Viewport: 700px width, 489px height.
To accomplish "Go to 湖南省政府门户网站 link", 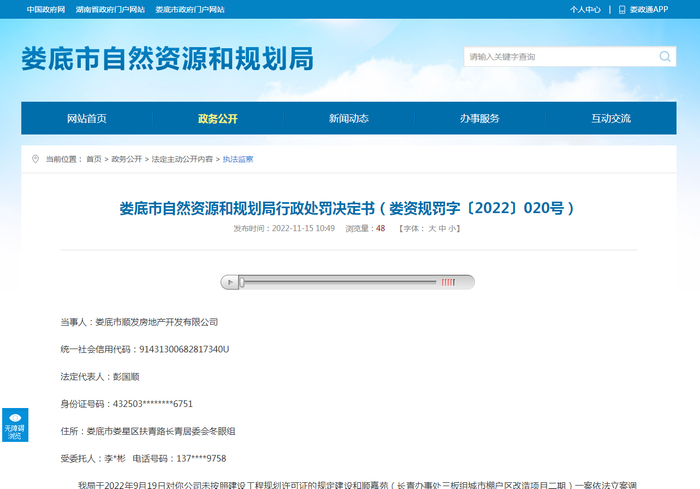I will [110, 9].
